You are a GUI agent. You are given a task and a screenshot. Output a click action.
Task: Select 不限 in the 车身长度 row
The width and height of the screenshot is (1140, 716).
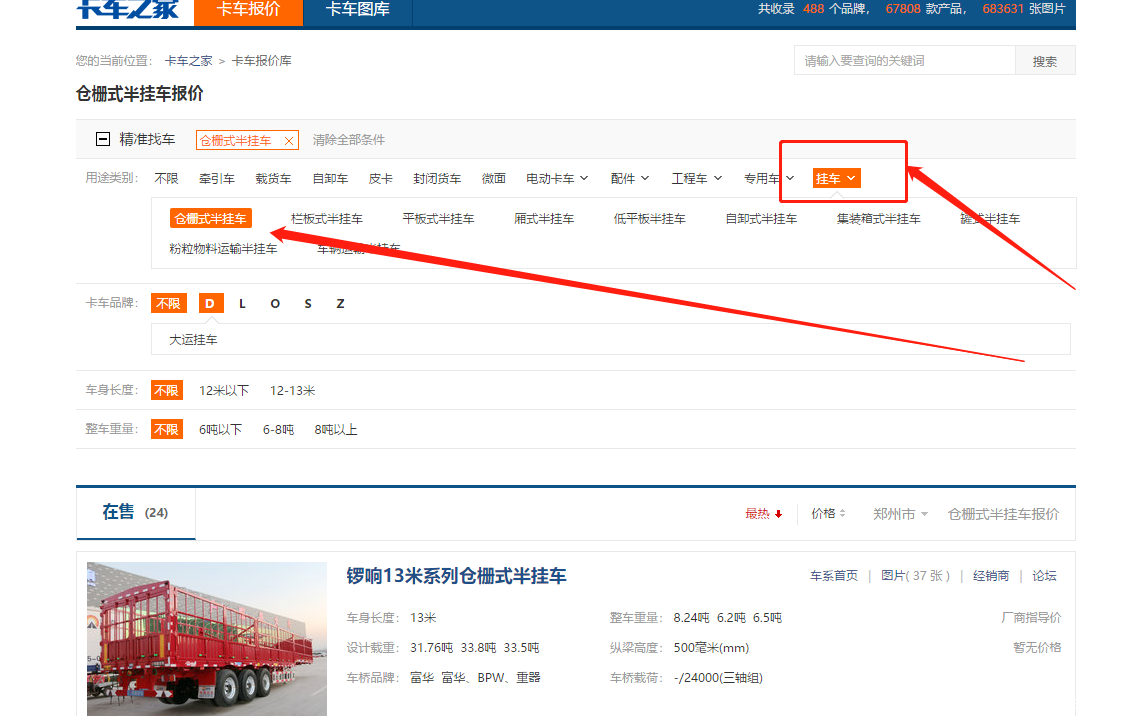tap(166, 390)
